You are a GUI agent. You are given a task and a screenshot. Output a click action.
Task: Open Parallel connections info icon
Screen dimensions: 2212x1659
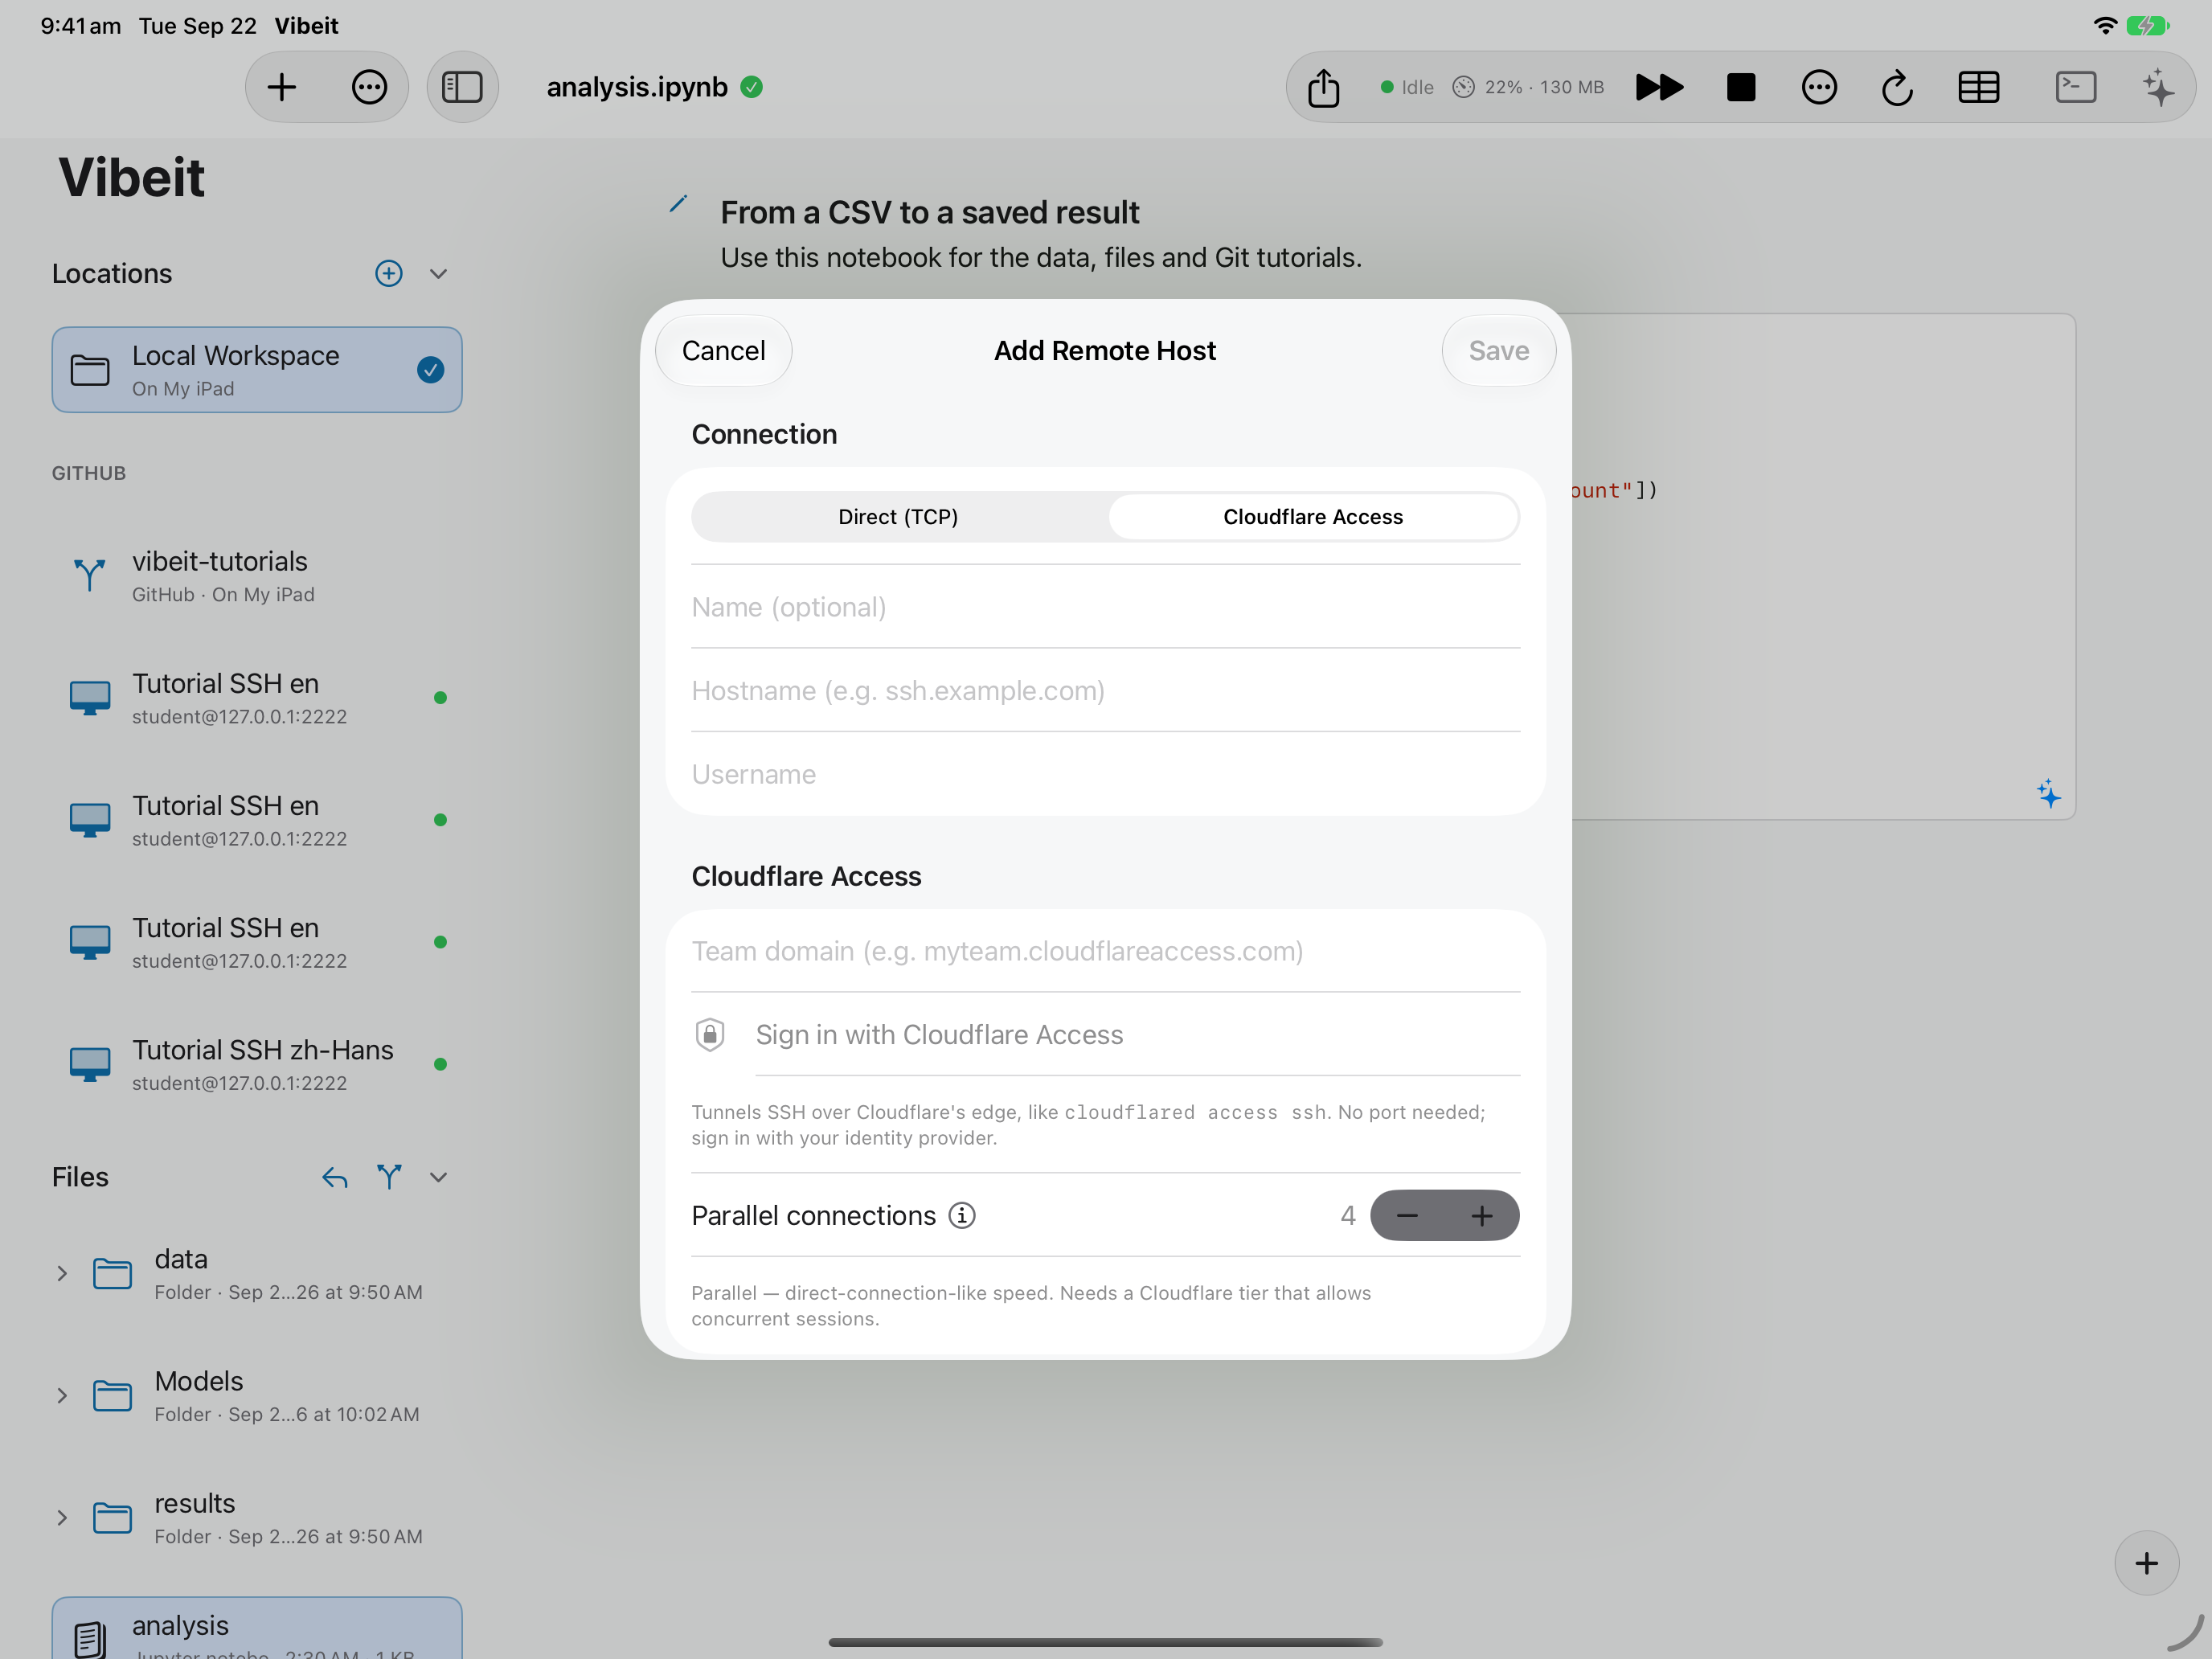(961, 1215)
